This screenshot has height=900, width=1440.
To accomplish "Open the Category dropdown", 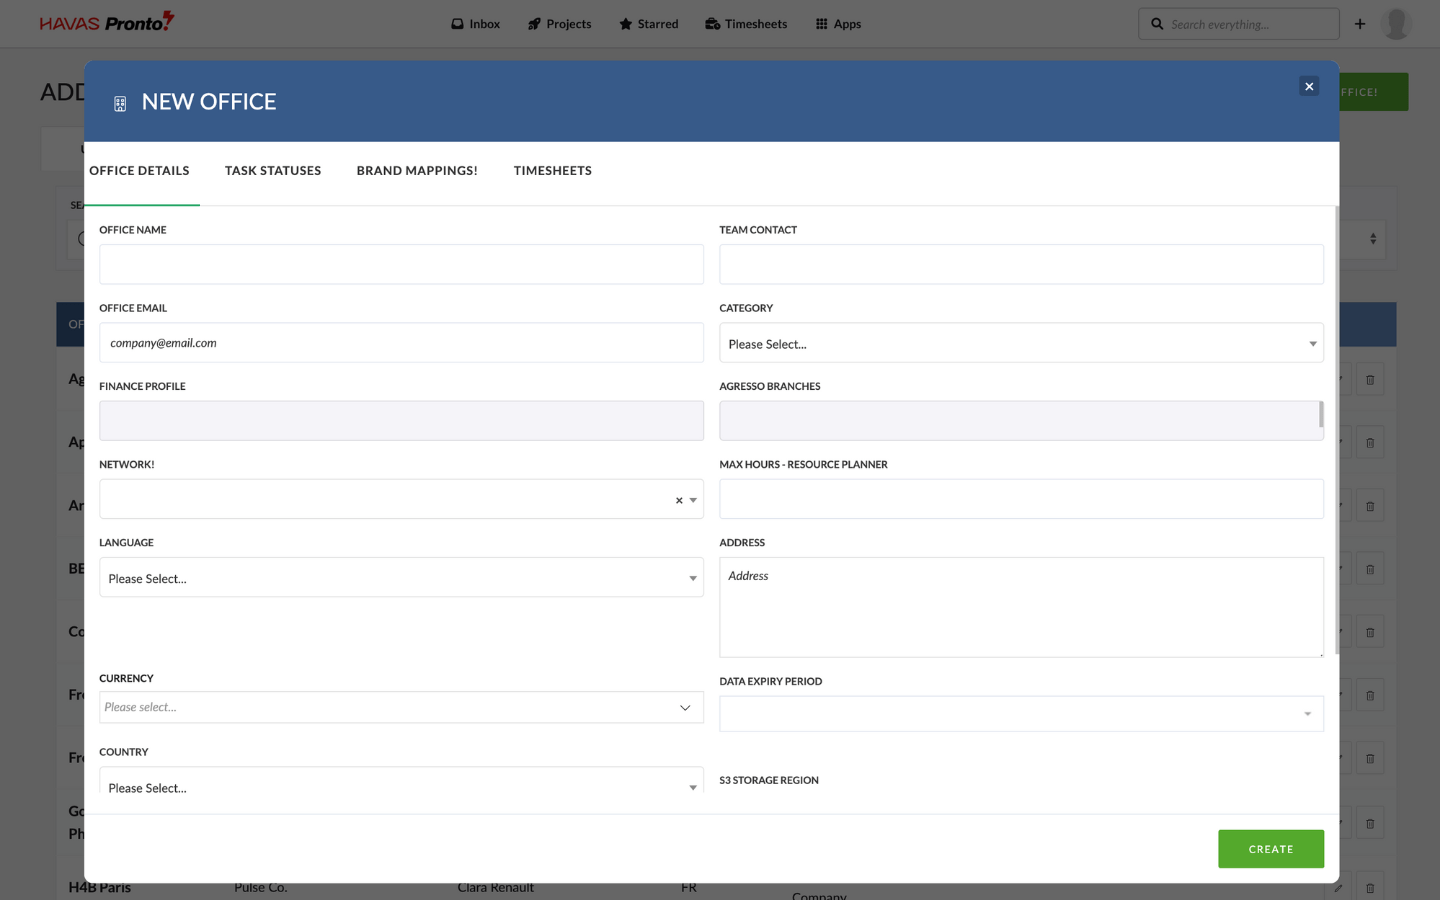I will [1021, 343].
